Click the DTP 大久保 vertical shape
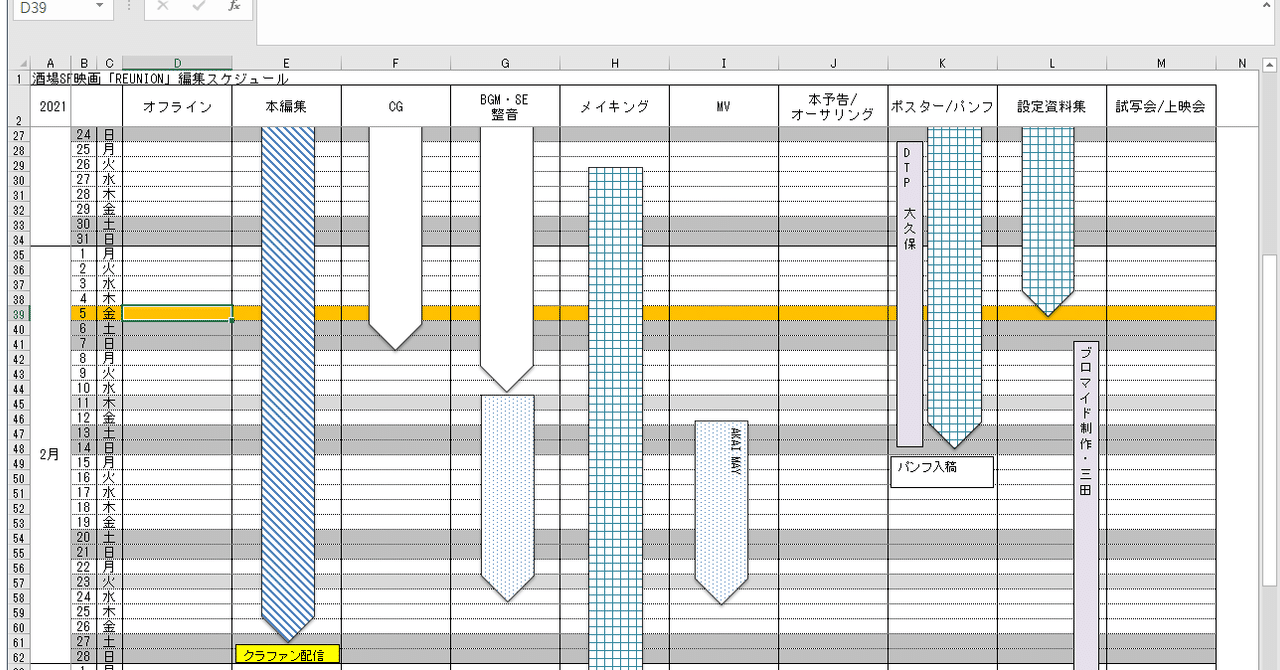The image size is (1280, 670). coord(908,290)
